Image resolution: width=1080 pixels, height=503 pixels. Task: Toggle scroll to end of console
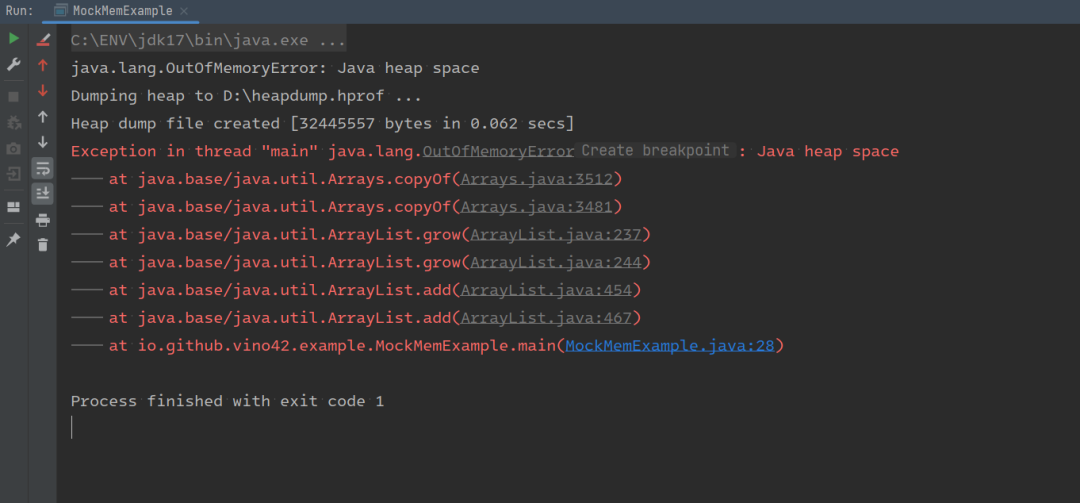[43, 193]
